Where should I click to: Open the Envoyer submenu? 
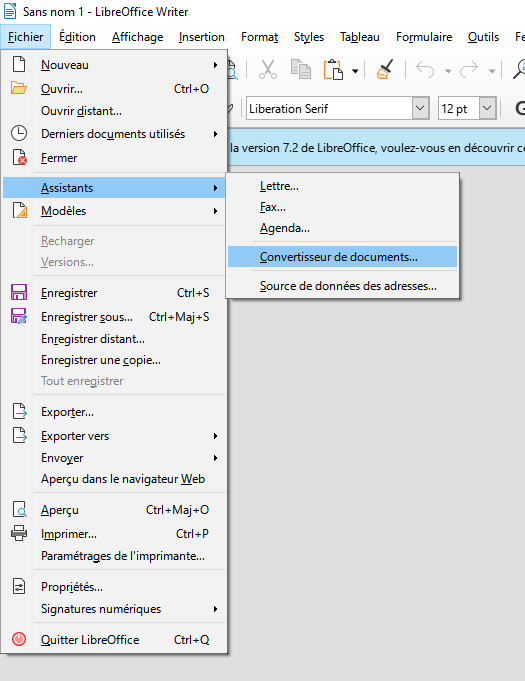pyautogui.click(x=114, y=458)
